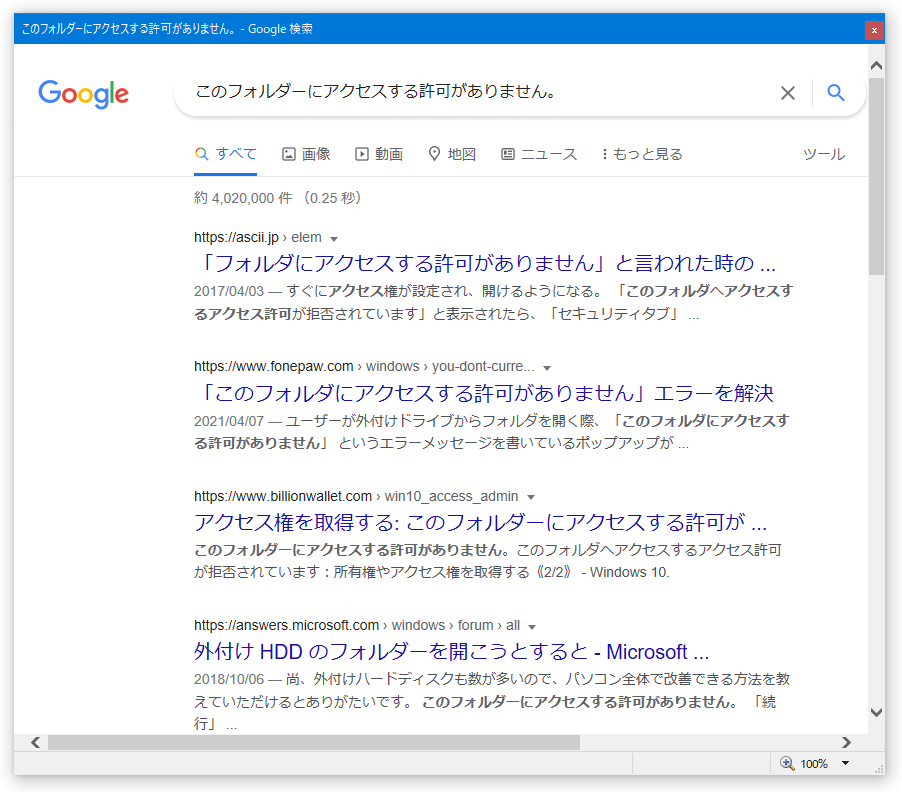Expand the fonepaw.com result options arrow

pyautogui.click(x=547, y=368)
